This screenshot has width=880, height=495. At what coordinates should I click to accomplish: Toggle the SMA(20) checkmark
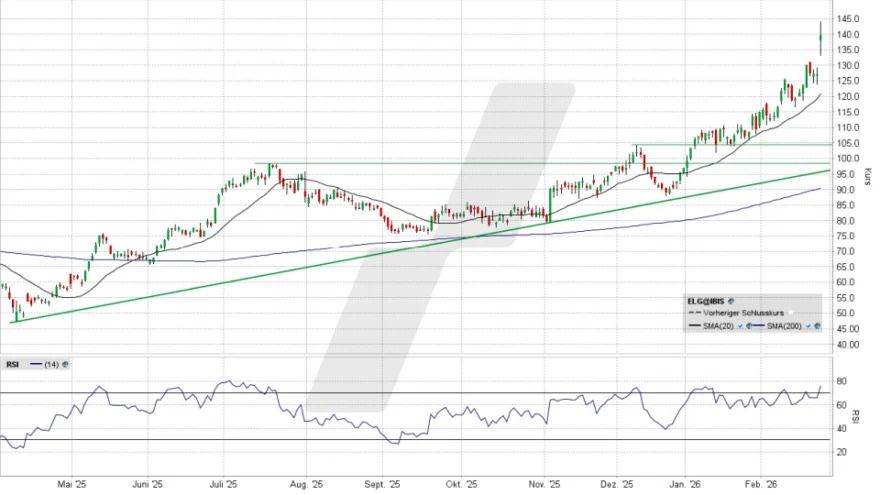point(739,326)
